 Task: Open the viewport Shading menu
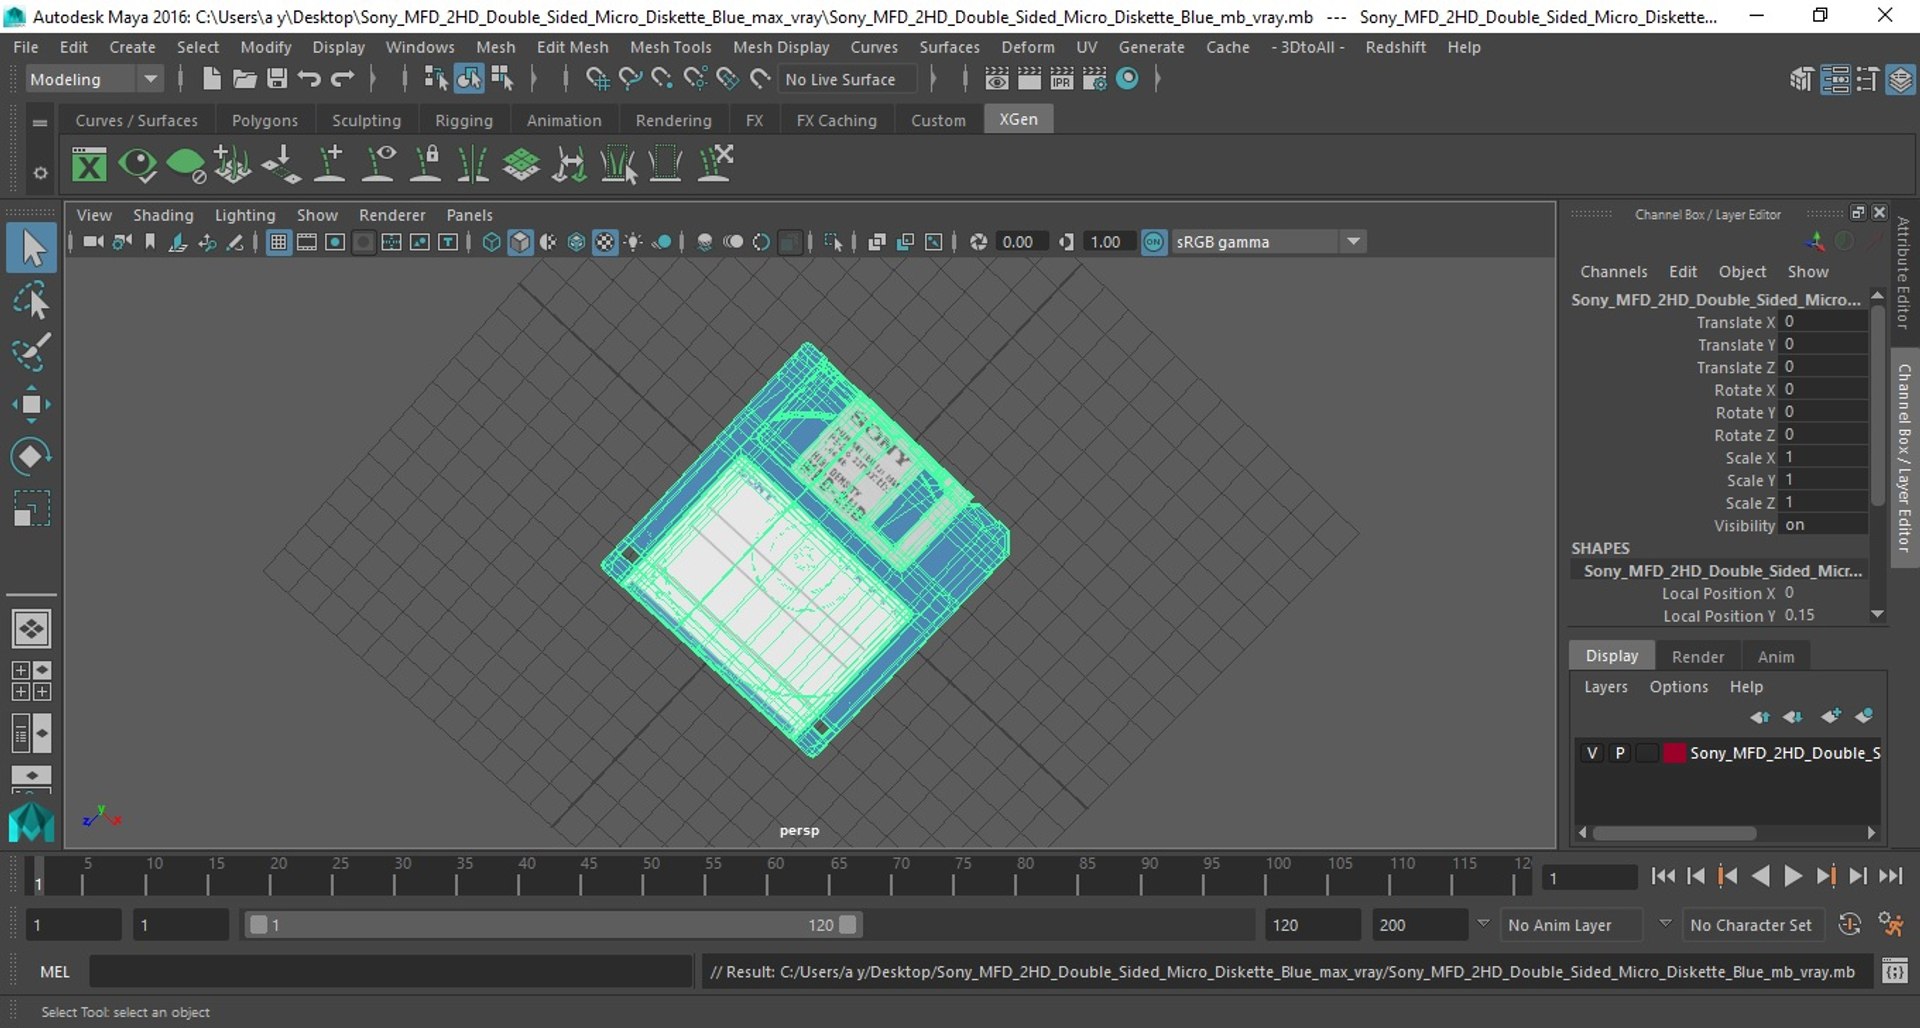click(x=163, y=215)
